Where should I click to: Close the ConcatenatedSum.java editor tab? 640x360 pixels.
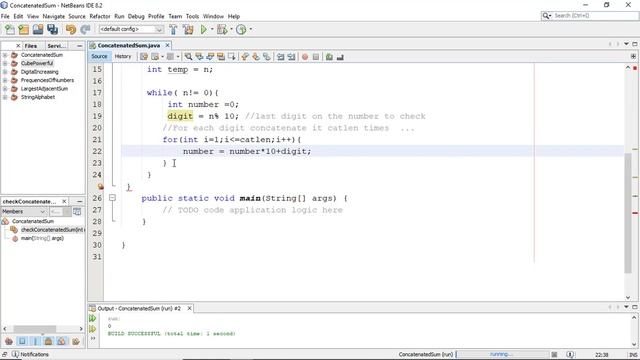[x=167, y=45]
